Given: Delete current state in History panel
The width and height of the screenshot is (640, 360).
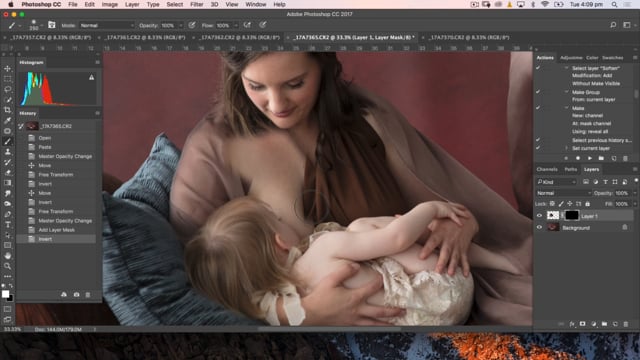Looking at the screenshot, I should [x=88, y=294].
